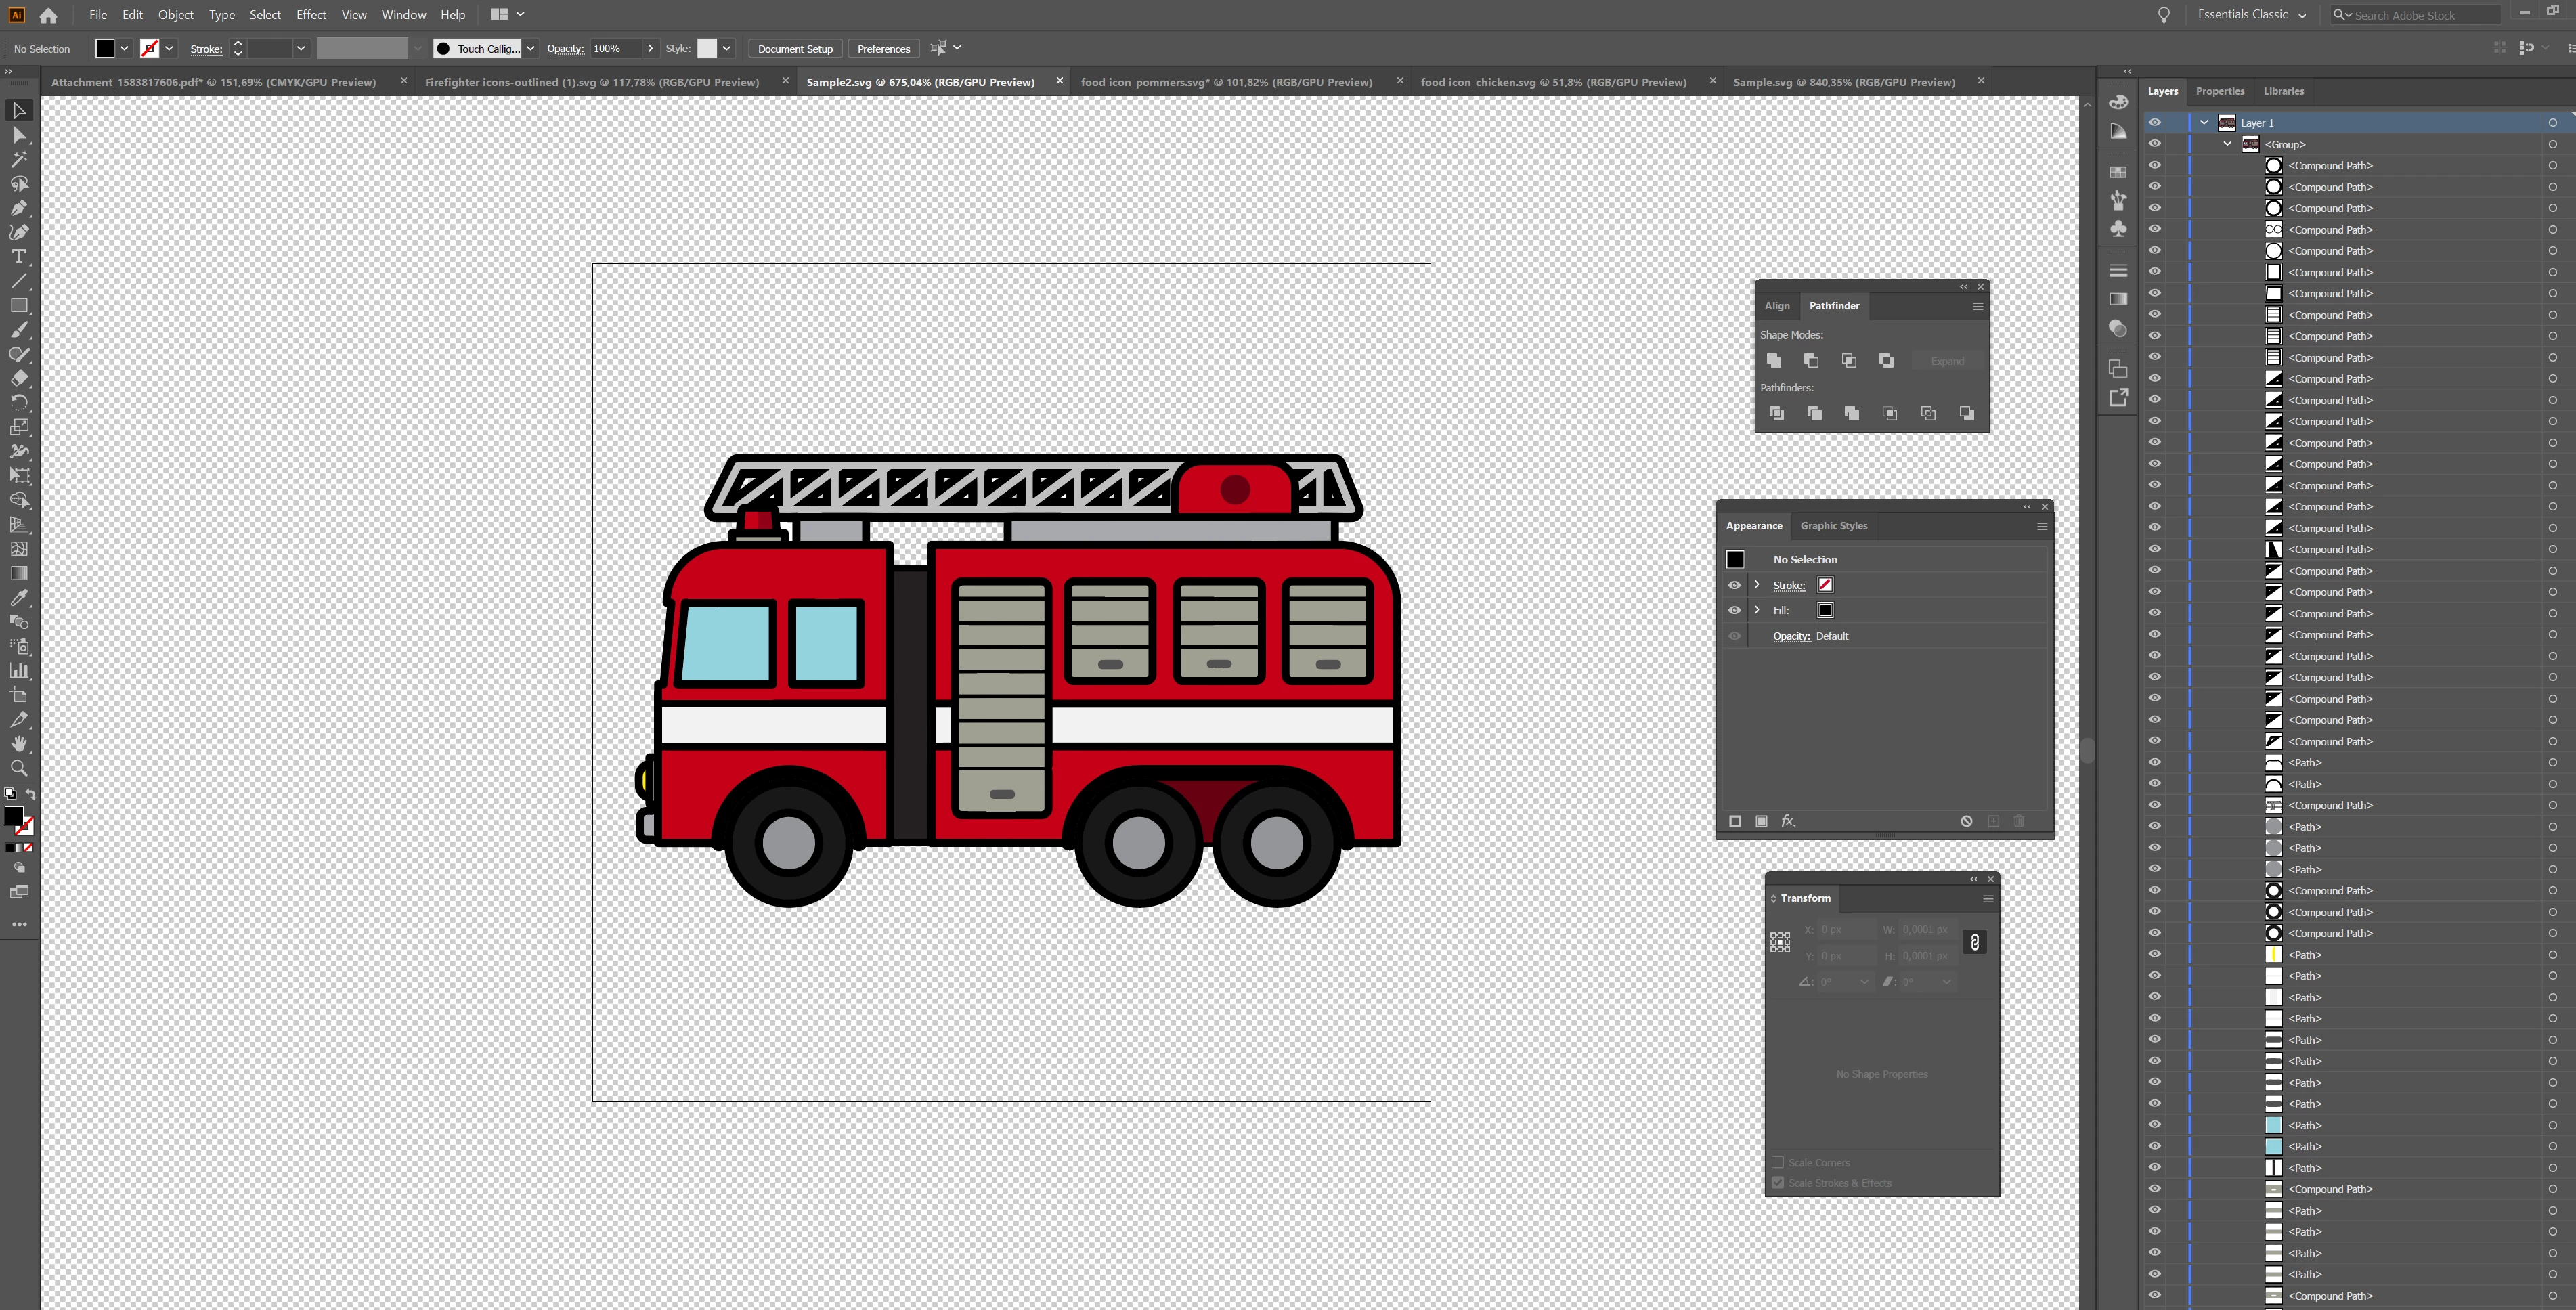Click the fill color swatch in control bar
2576x1310 pixels.
point(105,48)
